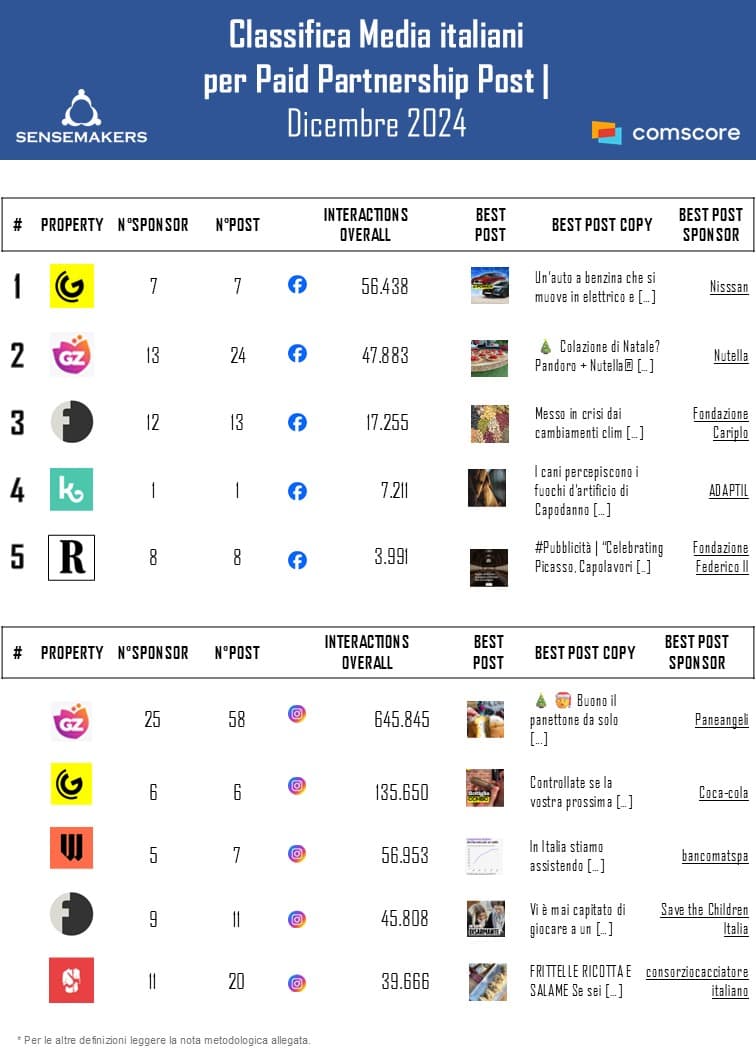
Task: Click the Facebook icon beside 3.991 interactions
Action: pyautogui.click(x=297, y=560)
